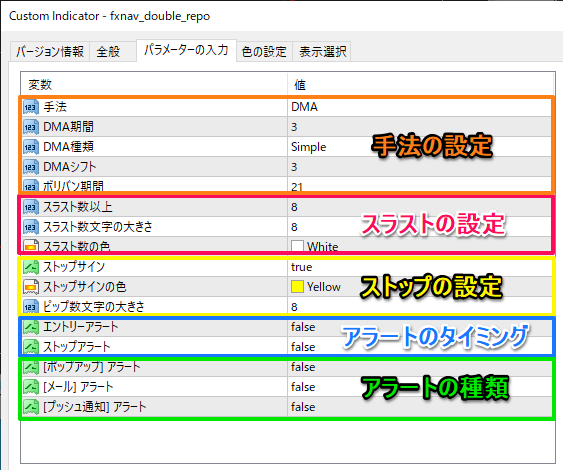The height and width of the screenshot is (470, 563).
Task: Select the [ポップアップ] アラート variable name
Action: tap(92, 367)
